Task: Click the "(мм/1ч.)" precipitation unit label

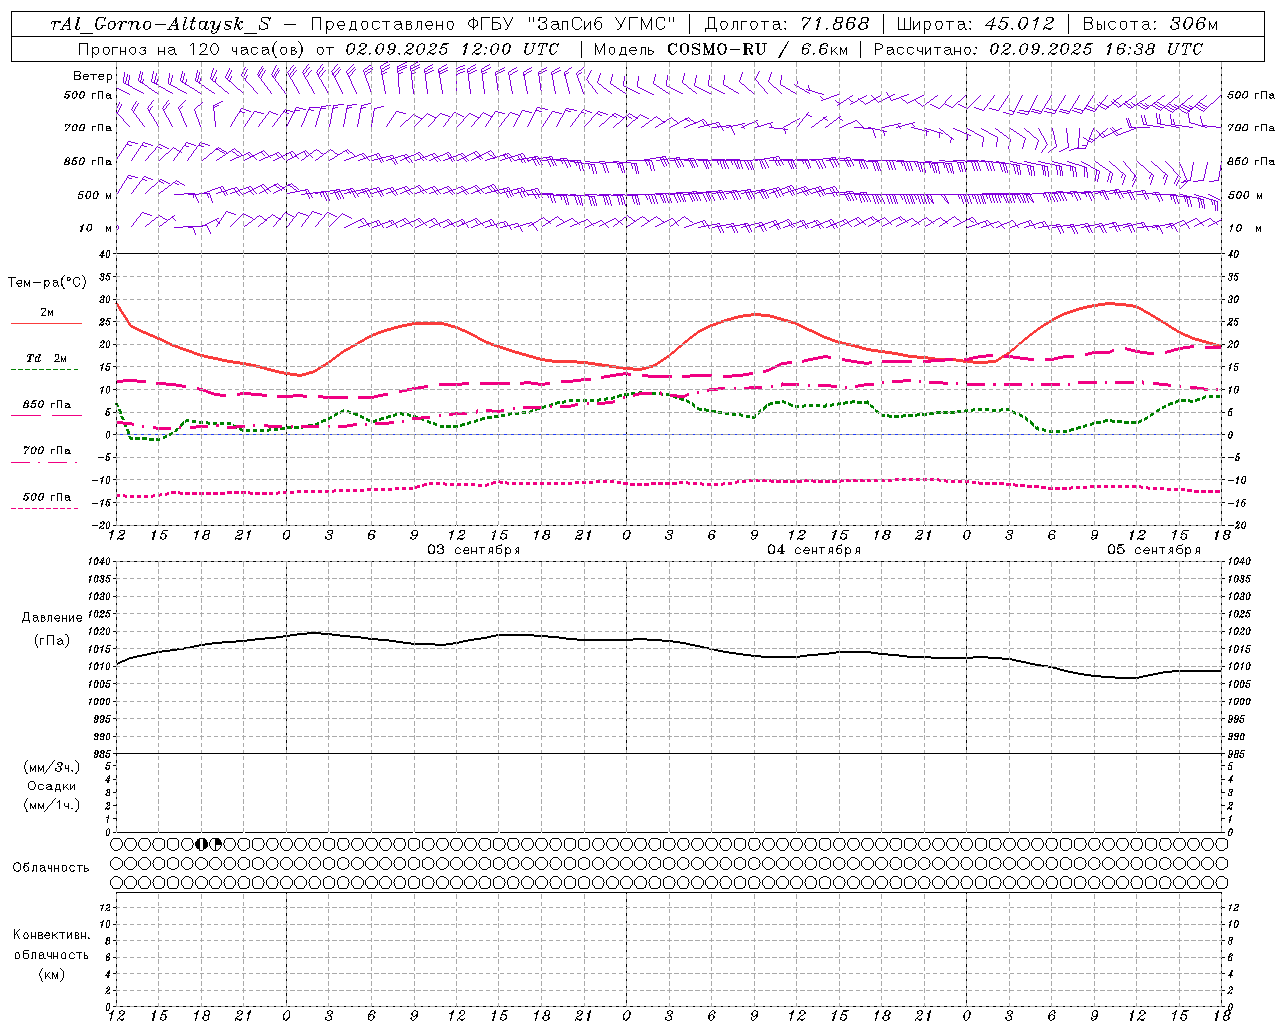Action: [52, 805]
